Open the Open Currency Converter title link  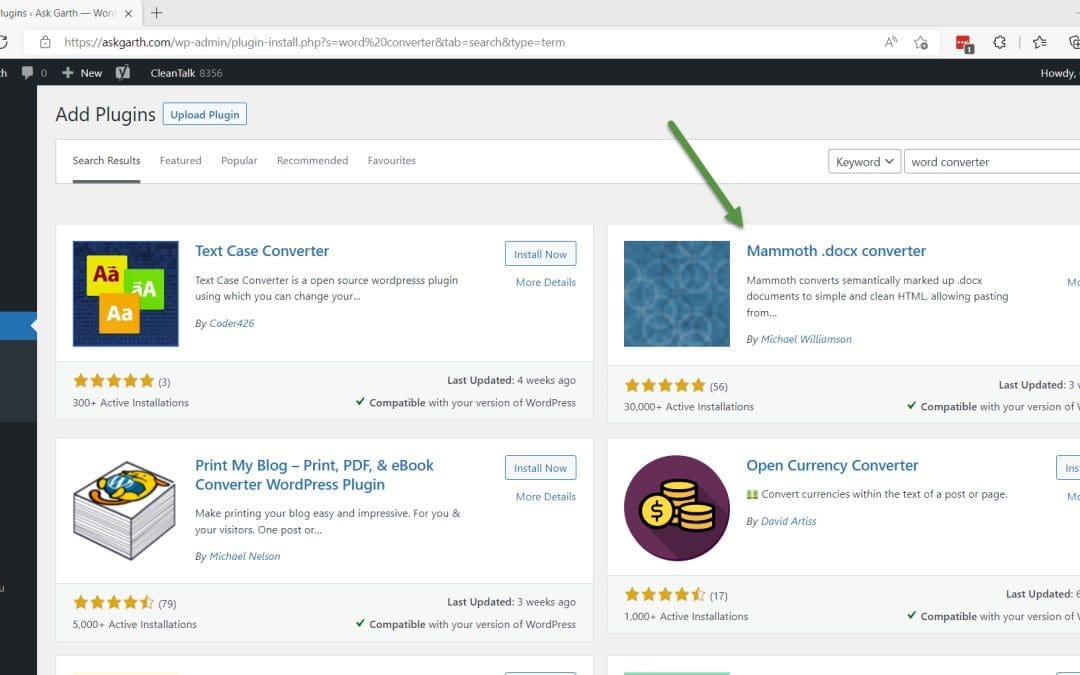tap(832, 465)
